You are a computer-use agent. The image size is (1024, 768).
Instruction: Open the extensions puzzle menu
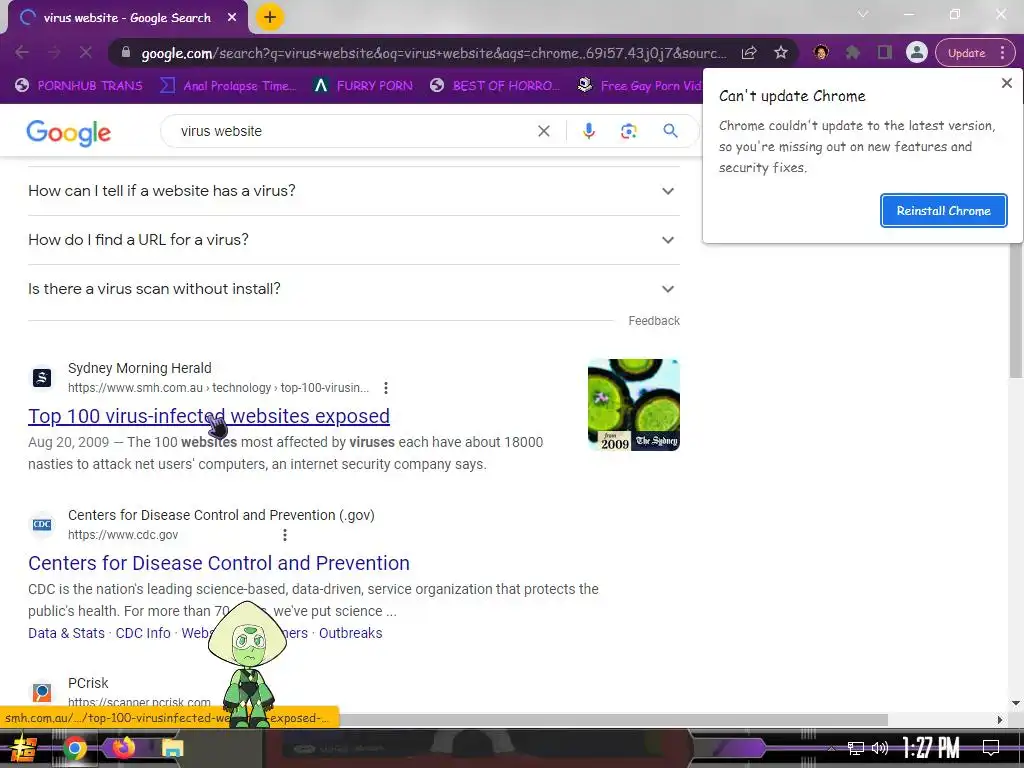[x=852, y=52]
